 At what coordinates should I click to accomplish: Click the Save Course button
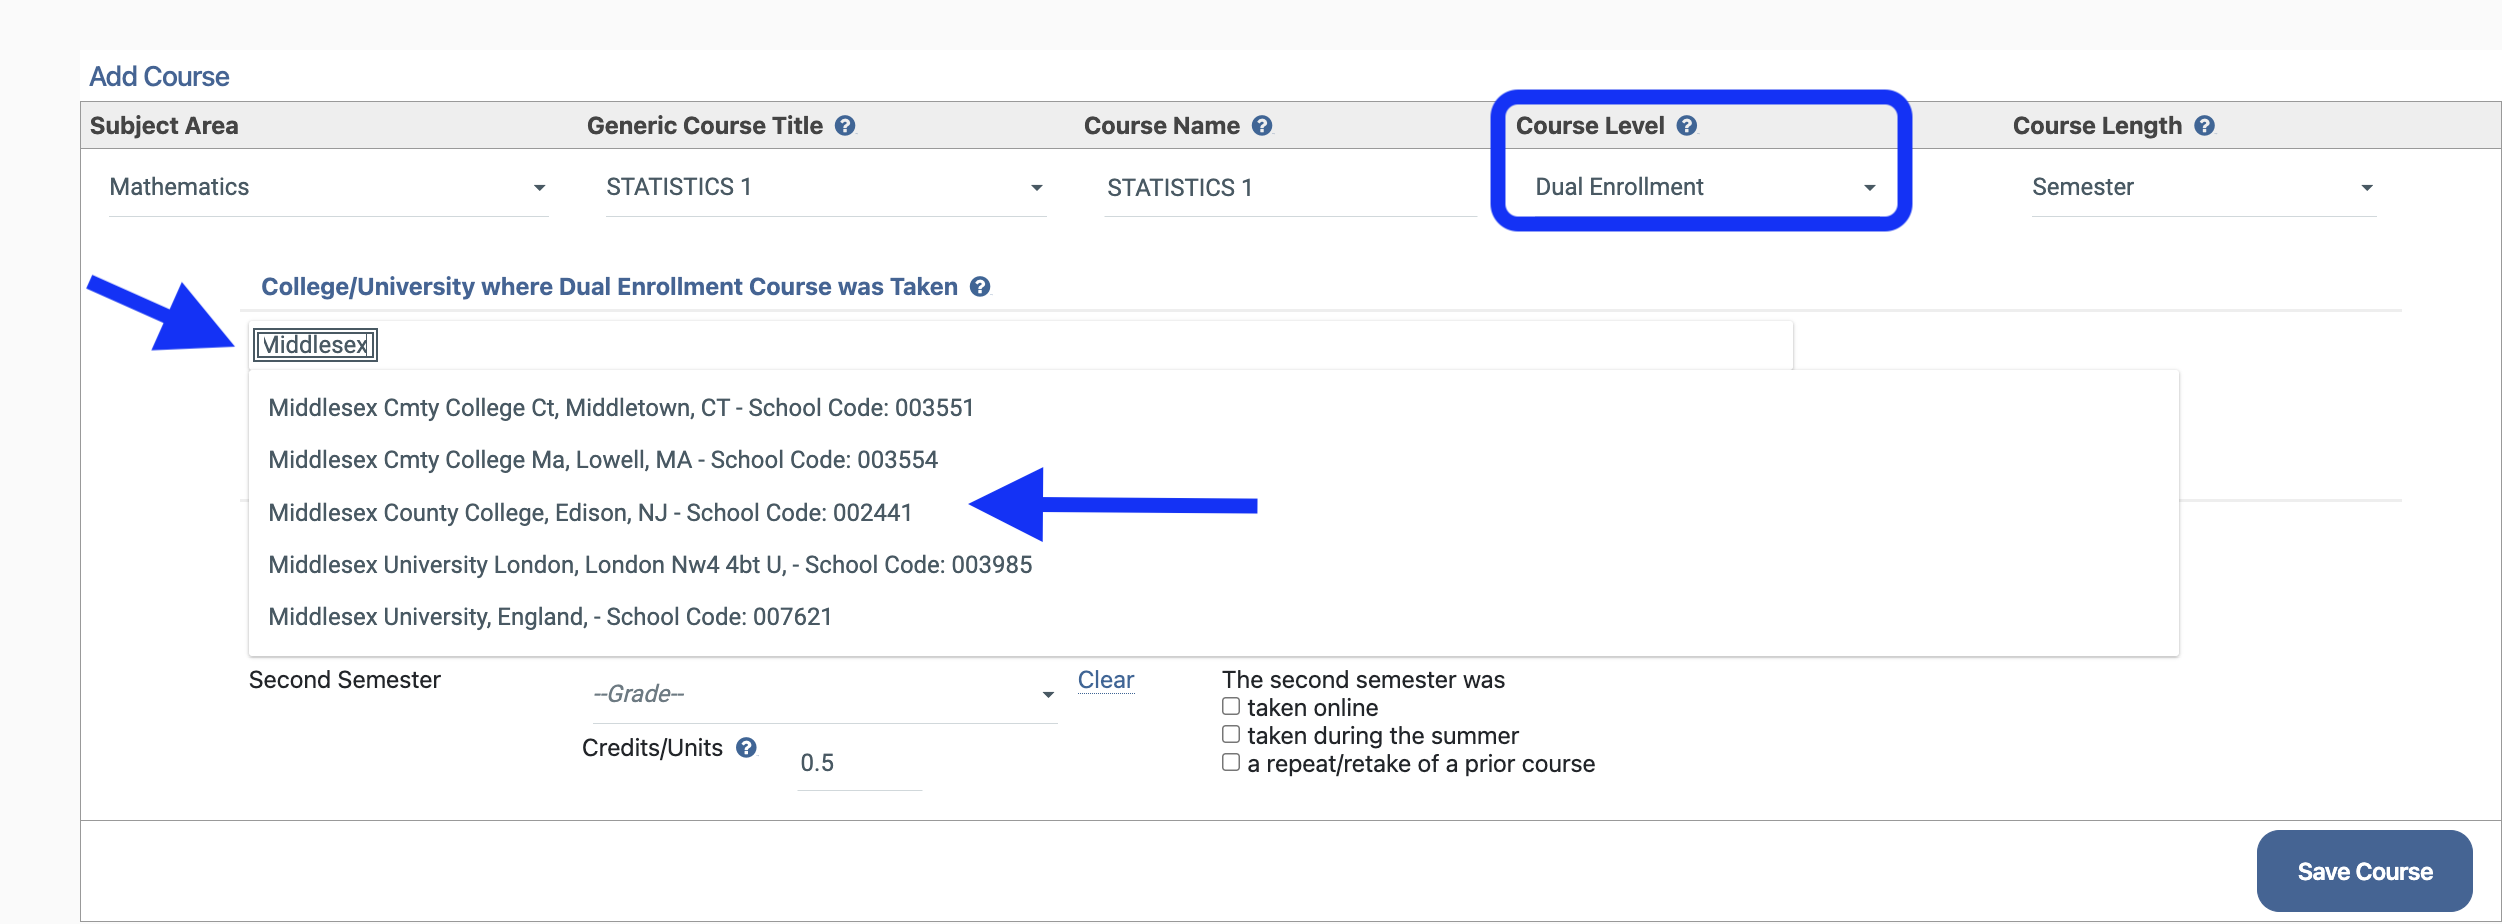(2364, 871)
